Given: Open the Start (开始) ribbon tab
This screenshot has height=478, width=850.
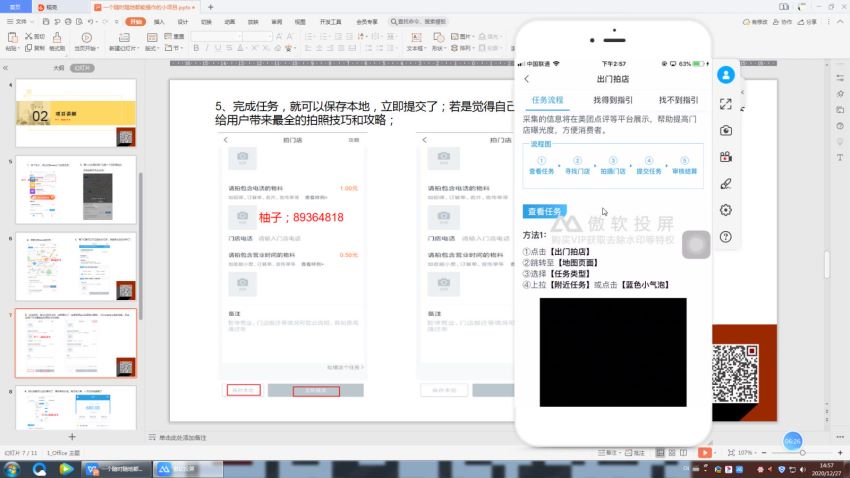Looking at the screenshot, I should point(136,22).
